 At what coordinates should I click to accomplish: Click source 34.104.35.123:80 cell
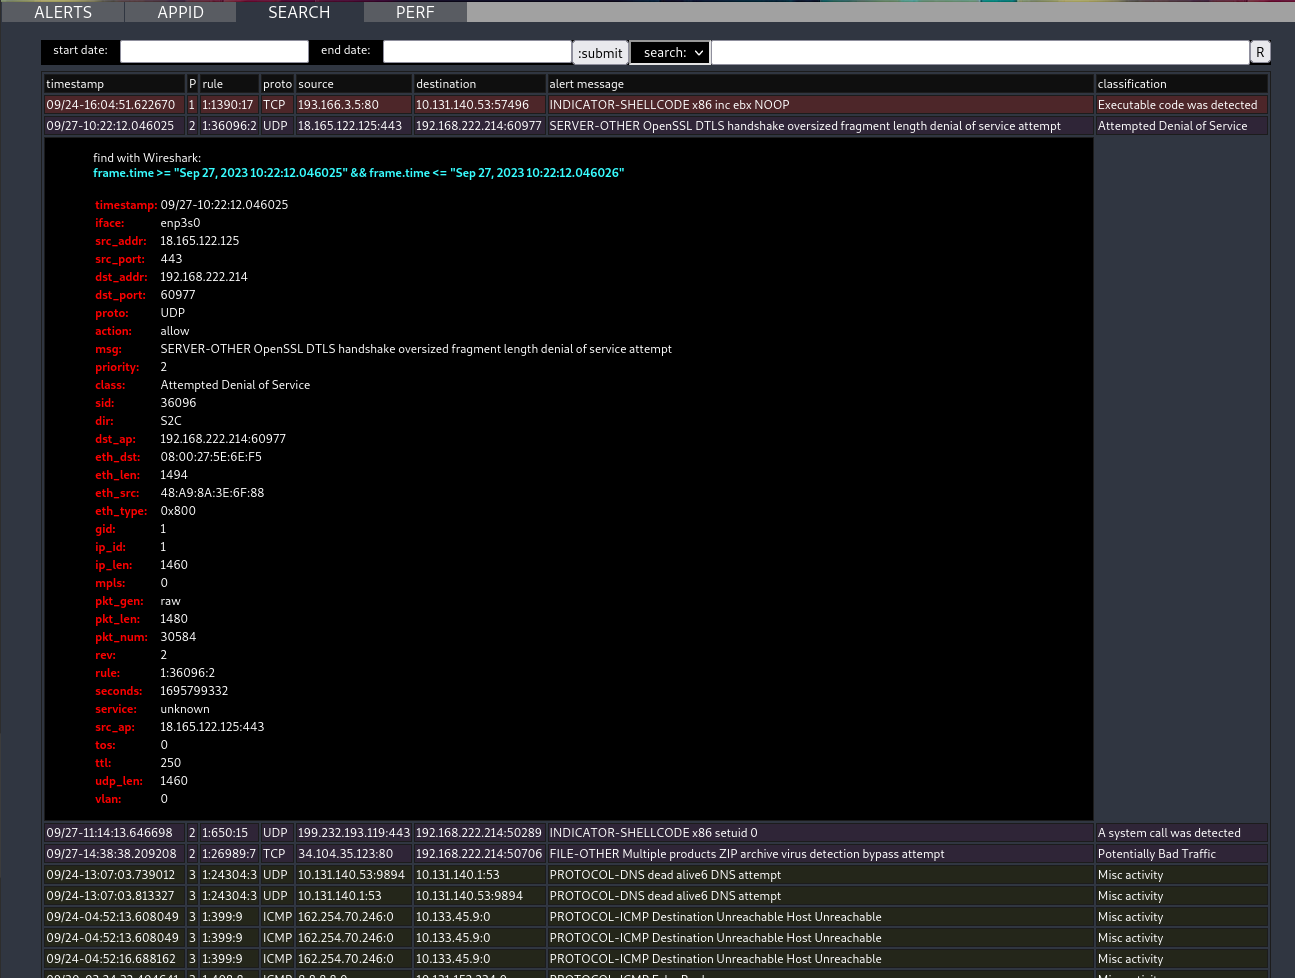click(354, 854)
